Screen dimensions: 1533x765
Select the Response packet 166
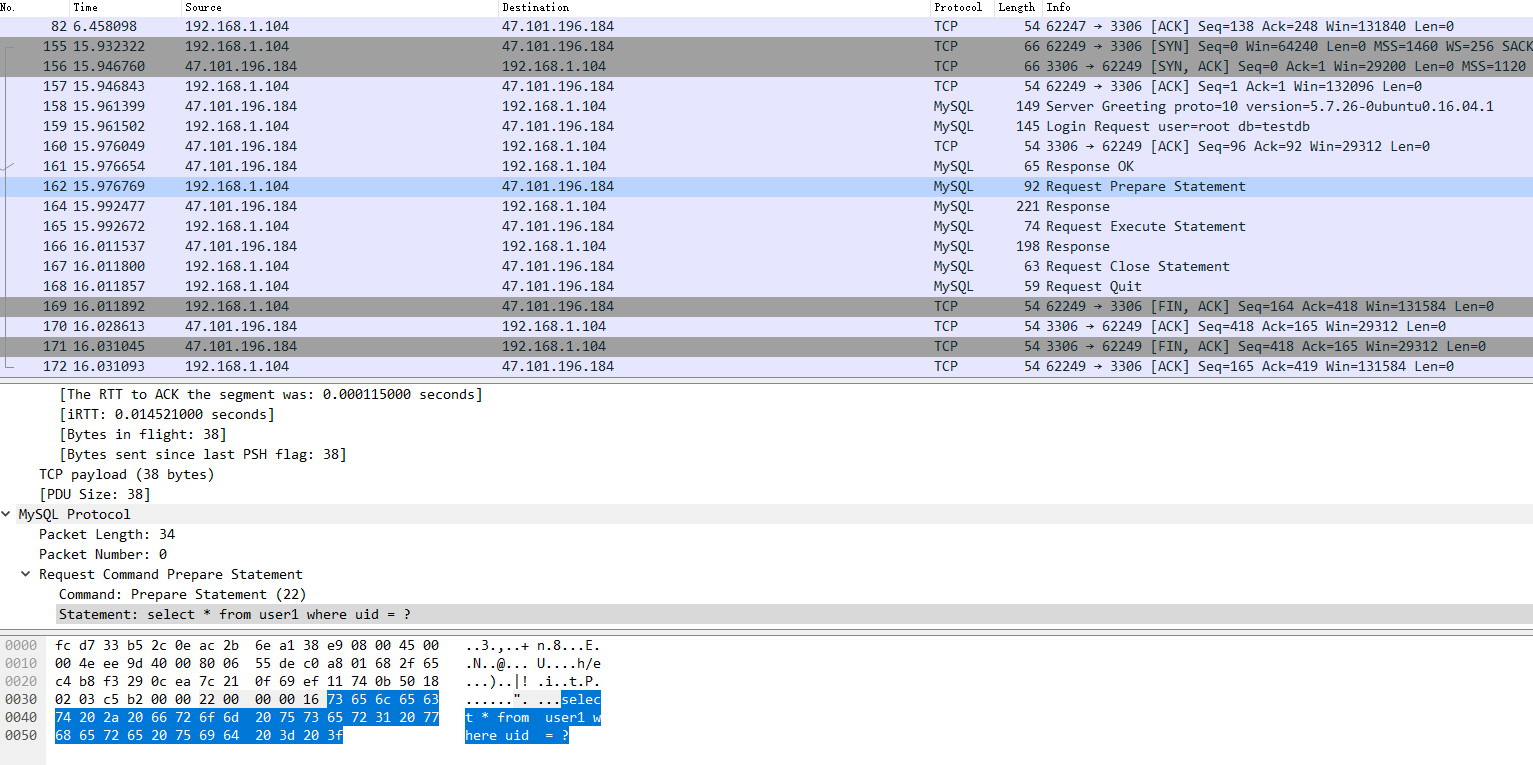(x=766, y=246)
